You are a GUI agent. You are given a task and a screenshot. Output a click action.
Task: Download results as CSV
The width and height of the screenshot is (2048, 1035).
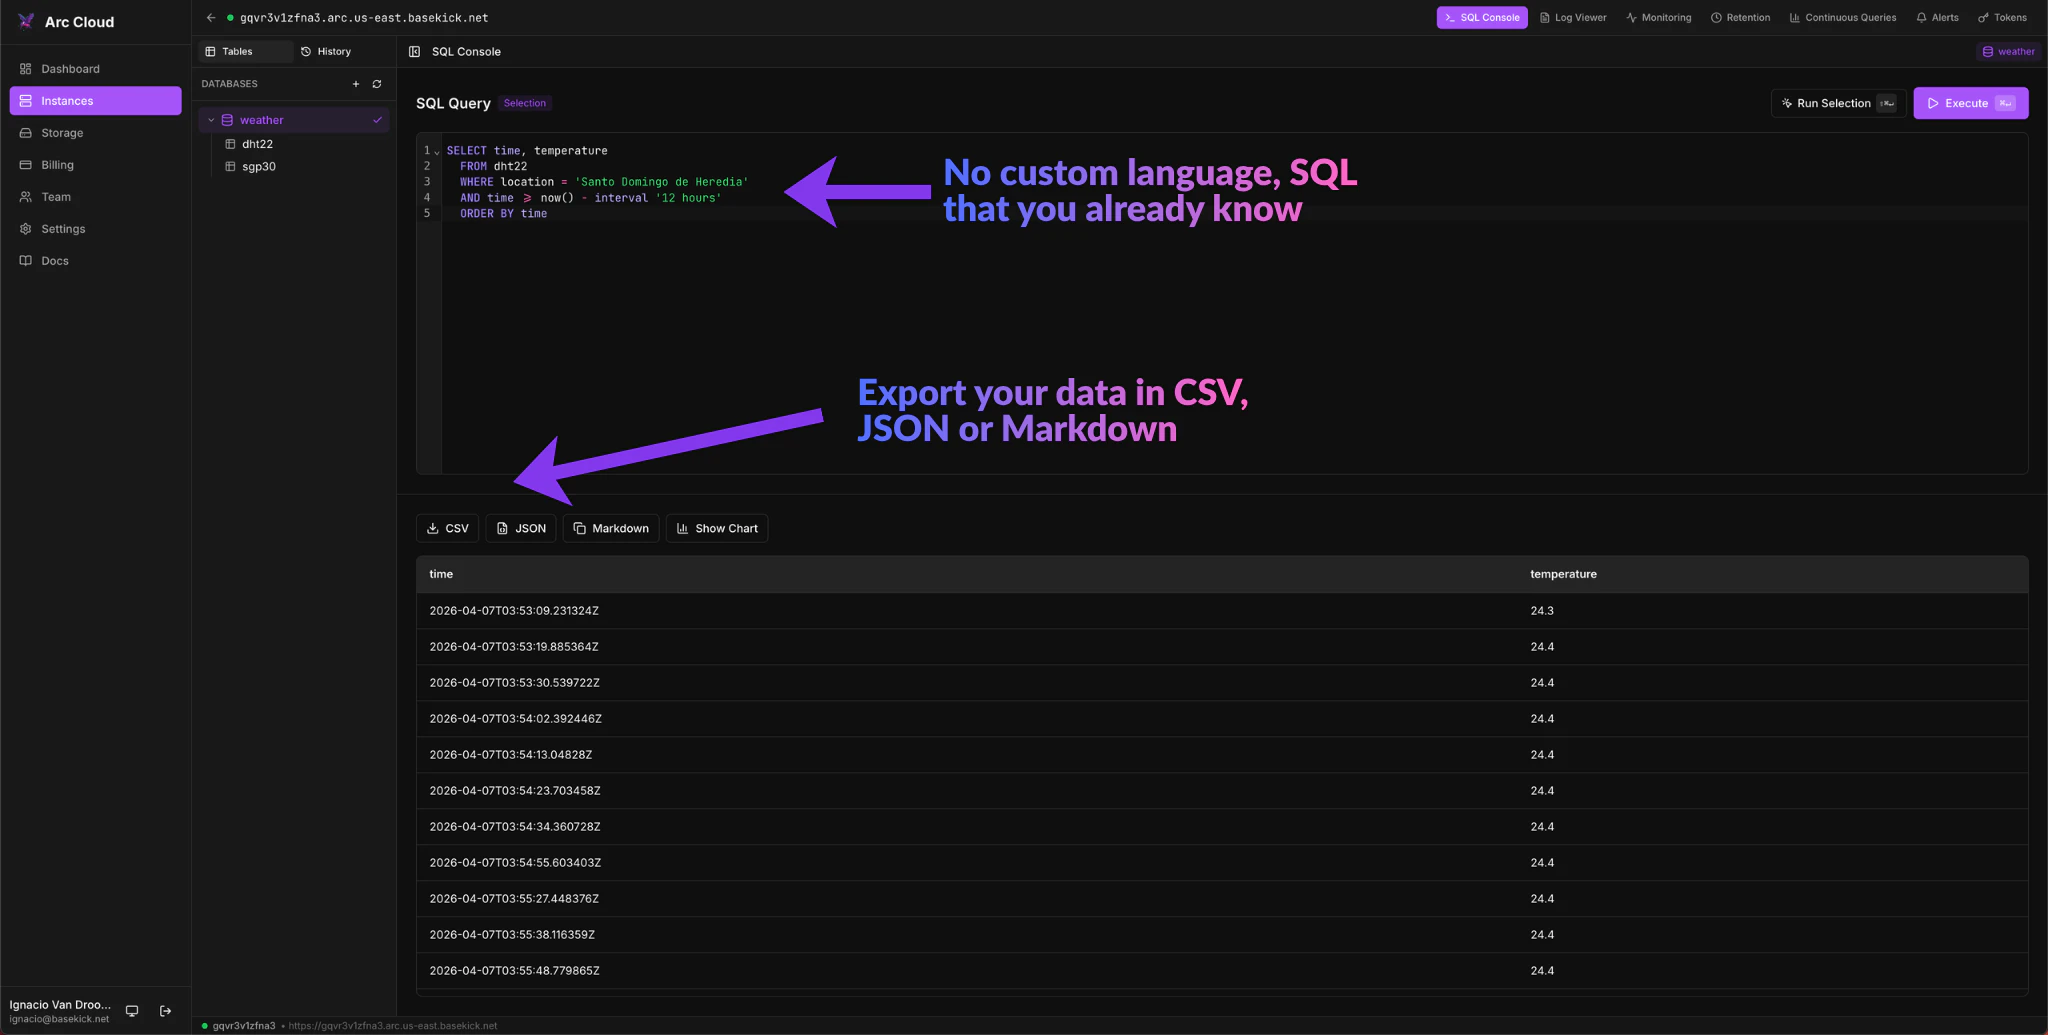coord(447,528)
